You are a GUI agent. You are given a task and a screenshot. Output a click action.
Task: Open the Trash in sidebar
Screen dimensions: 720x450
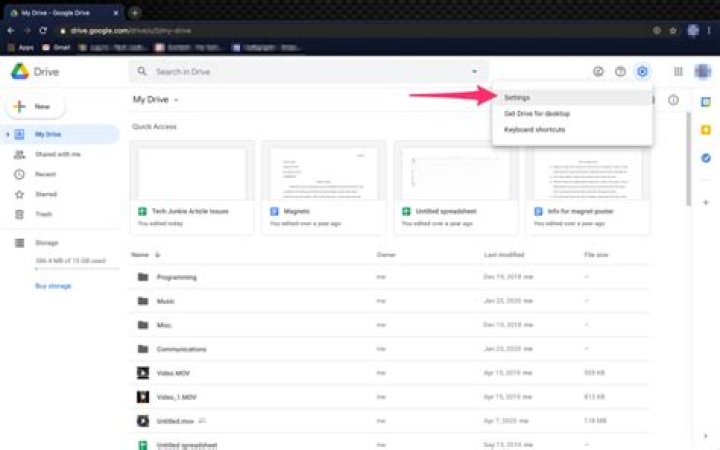tap(45, 214)
